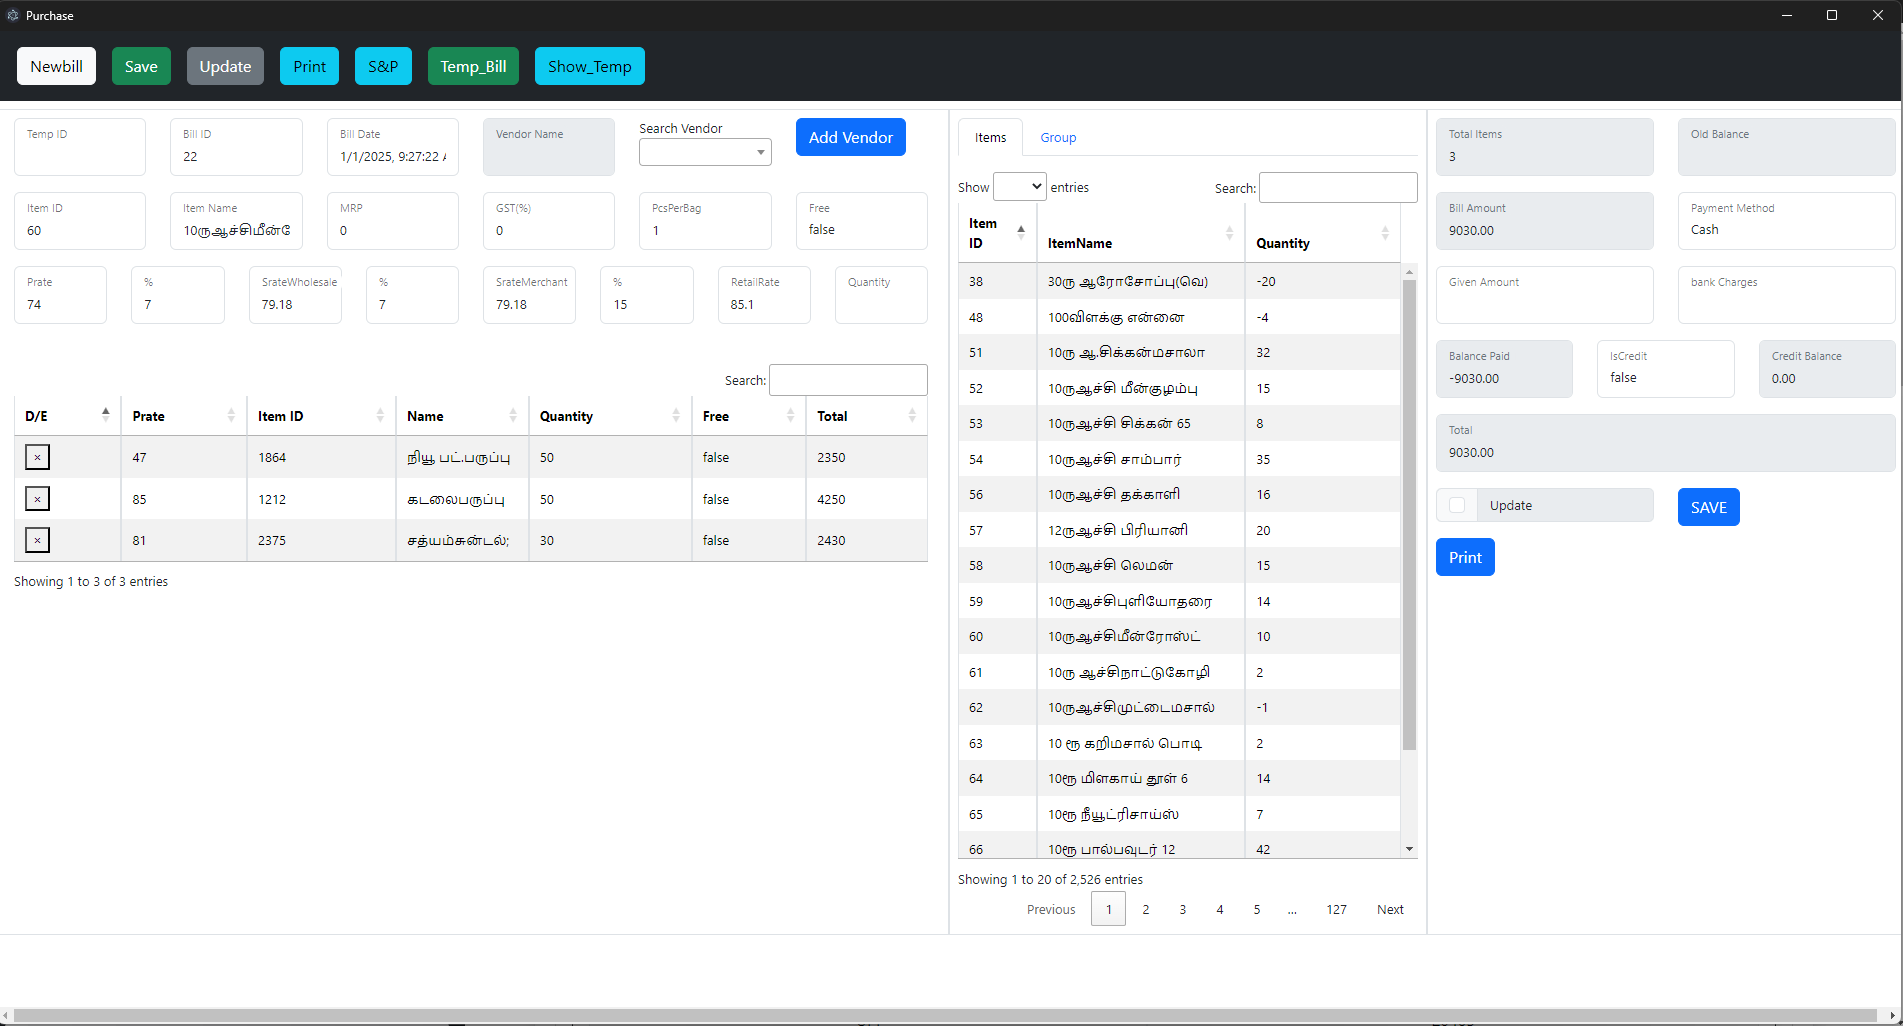Open the Search Vendor dropdown
The width and height of the screenshot is (1903, 1026).
tap(705, 152)
